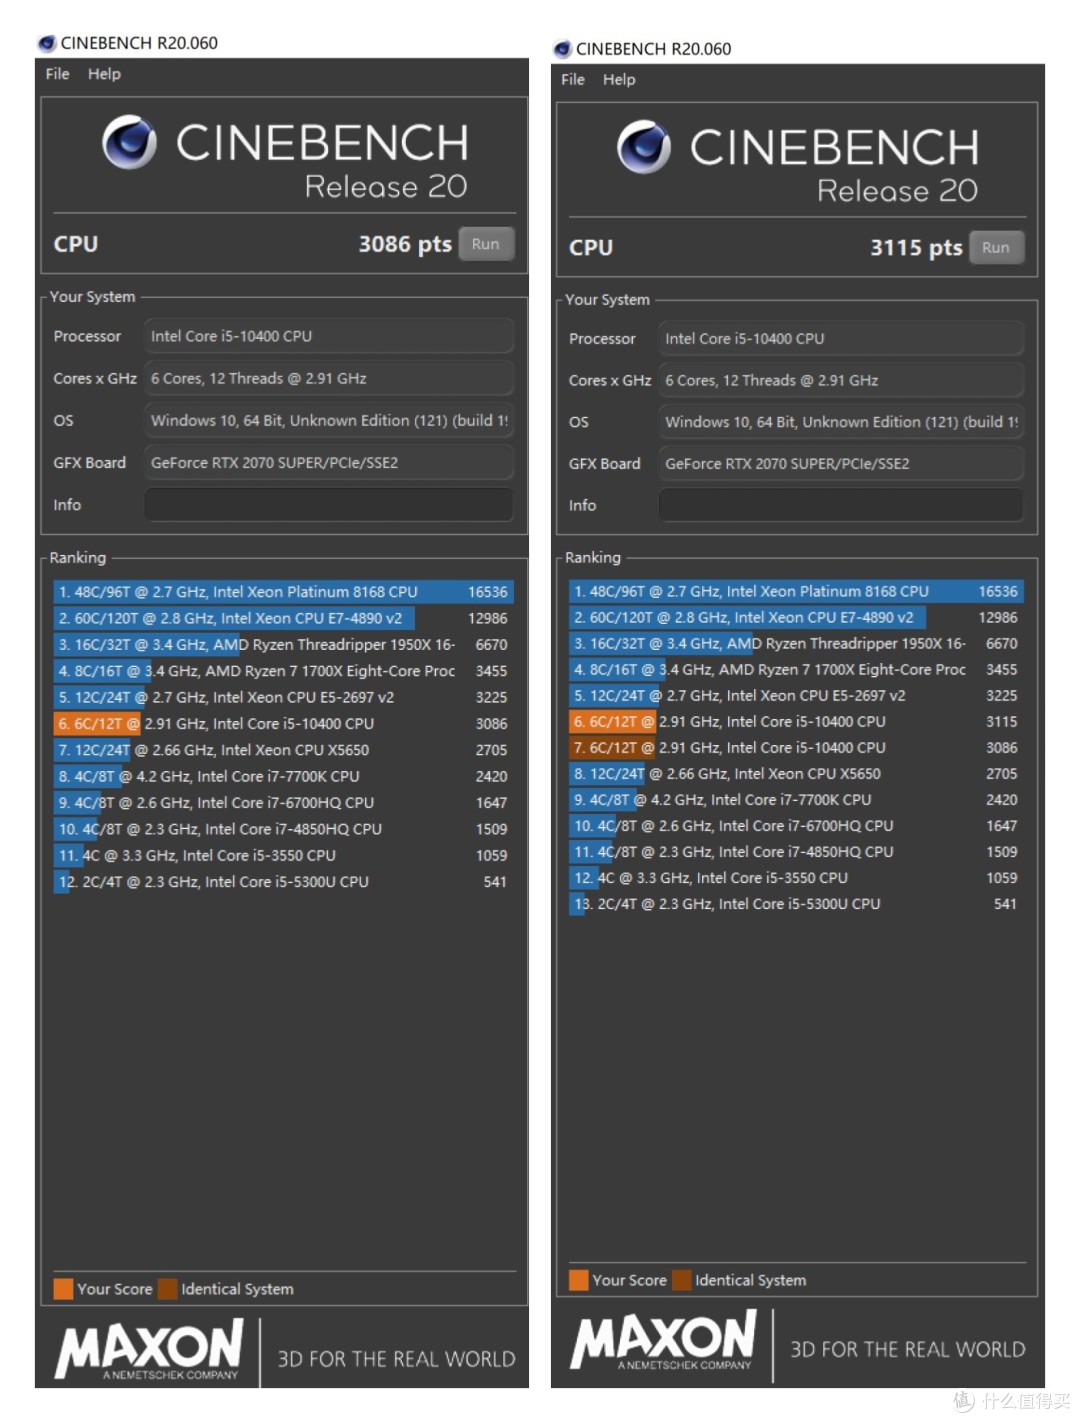Select i5-5300U ranking row, right window
The height and width of the screenshot is (1423, 1080).
pyautogui.click(x=796, y=903)
